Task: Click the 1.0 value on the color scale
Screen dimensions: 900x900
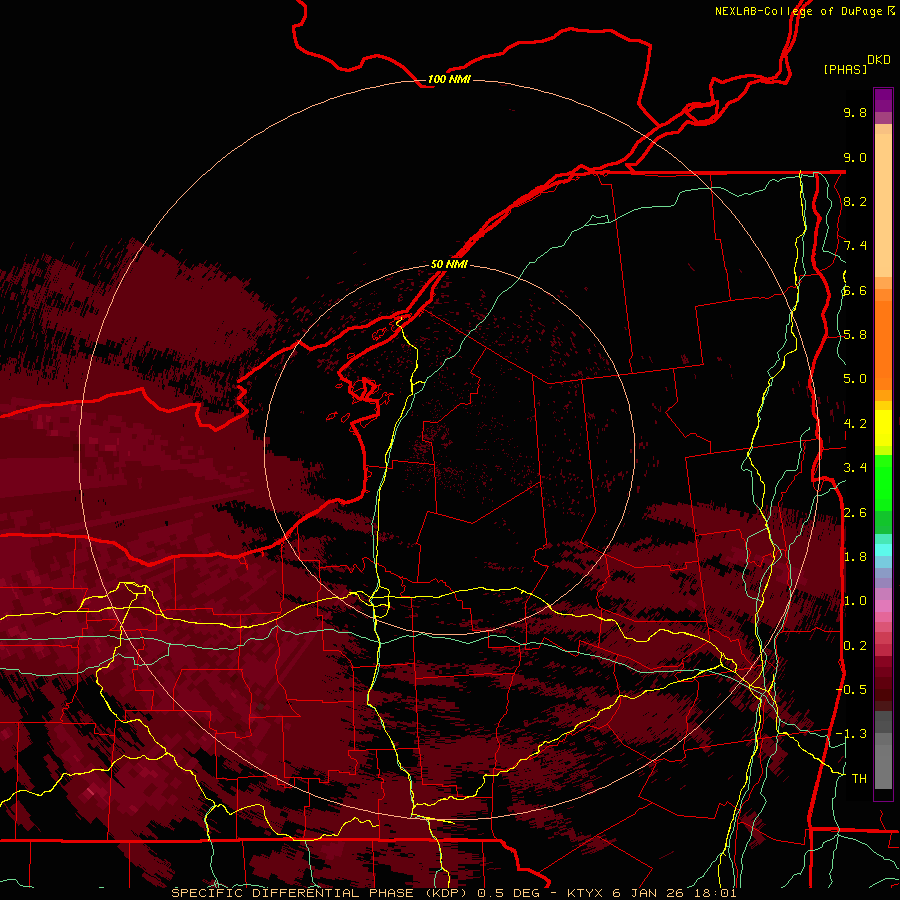Action: [x=855, y=601]
